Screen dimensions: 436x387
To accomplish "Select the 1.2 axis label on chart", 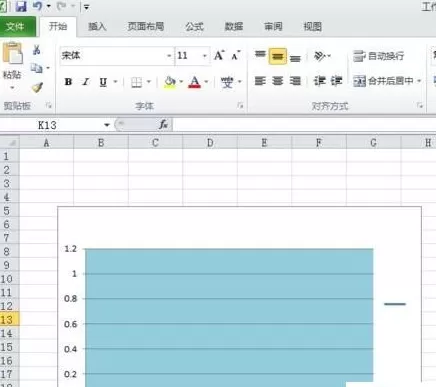I will click(71, 249).
